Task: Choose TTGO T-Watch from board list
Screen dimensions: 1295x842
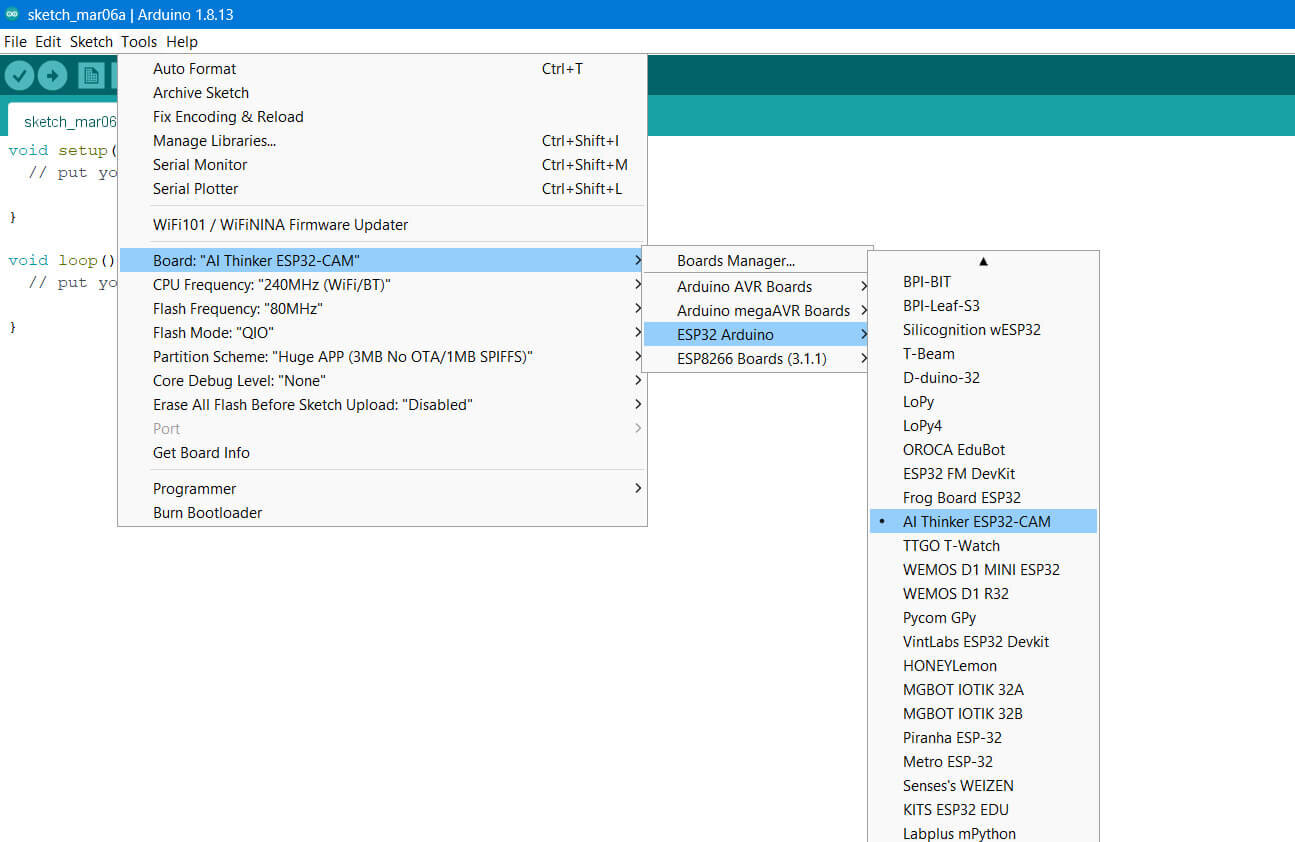Action: tap(950, 545)
